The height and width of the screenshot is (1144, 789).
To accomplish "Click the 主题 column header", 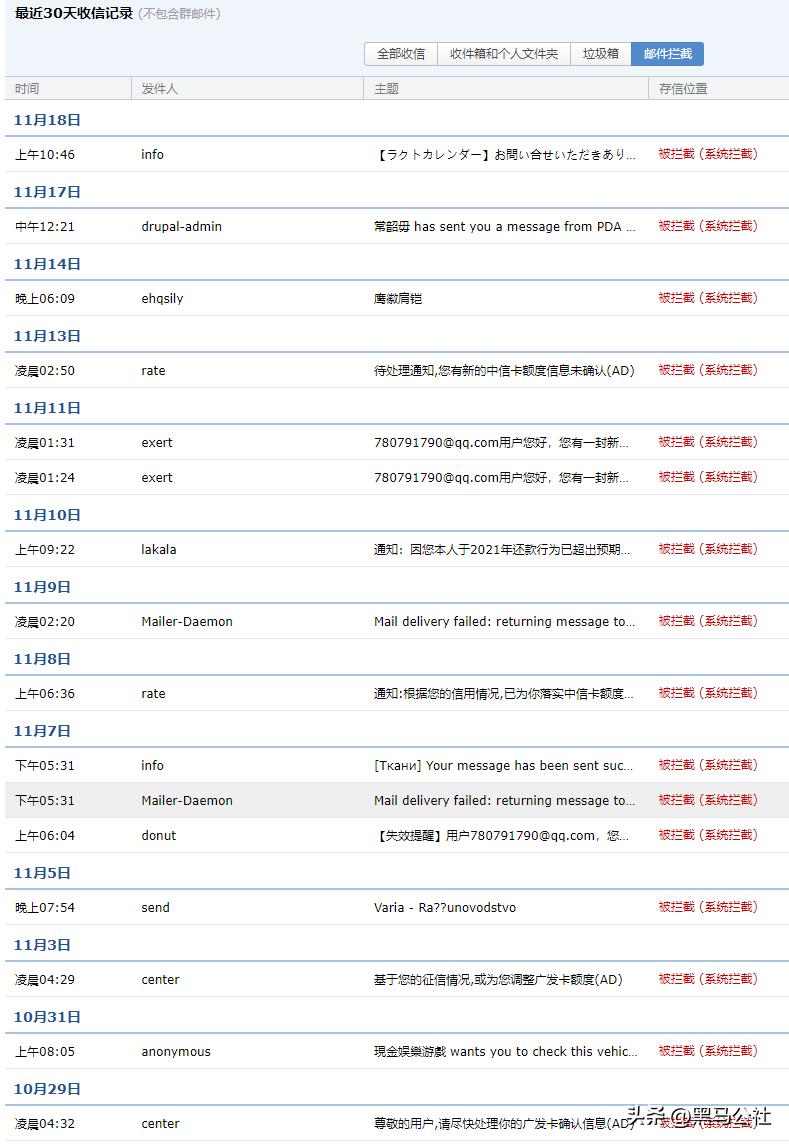I will (386, 88).
